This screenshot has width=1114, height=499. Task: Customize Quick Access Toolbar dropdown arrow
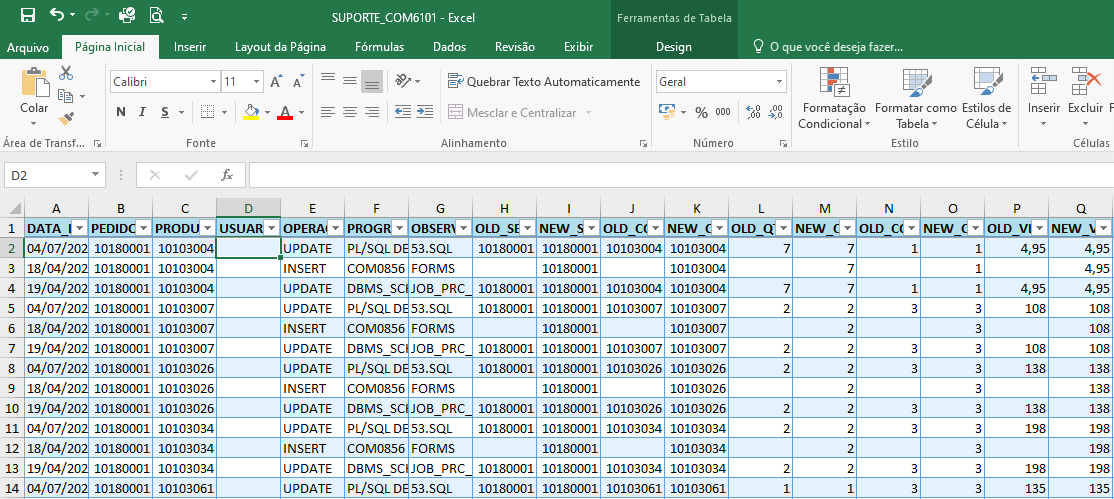[x=184, y=16]
